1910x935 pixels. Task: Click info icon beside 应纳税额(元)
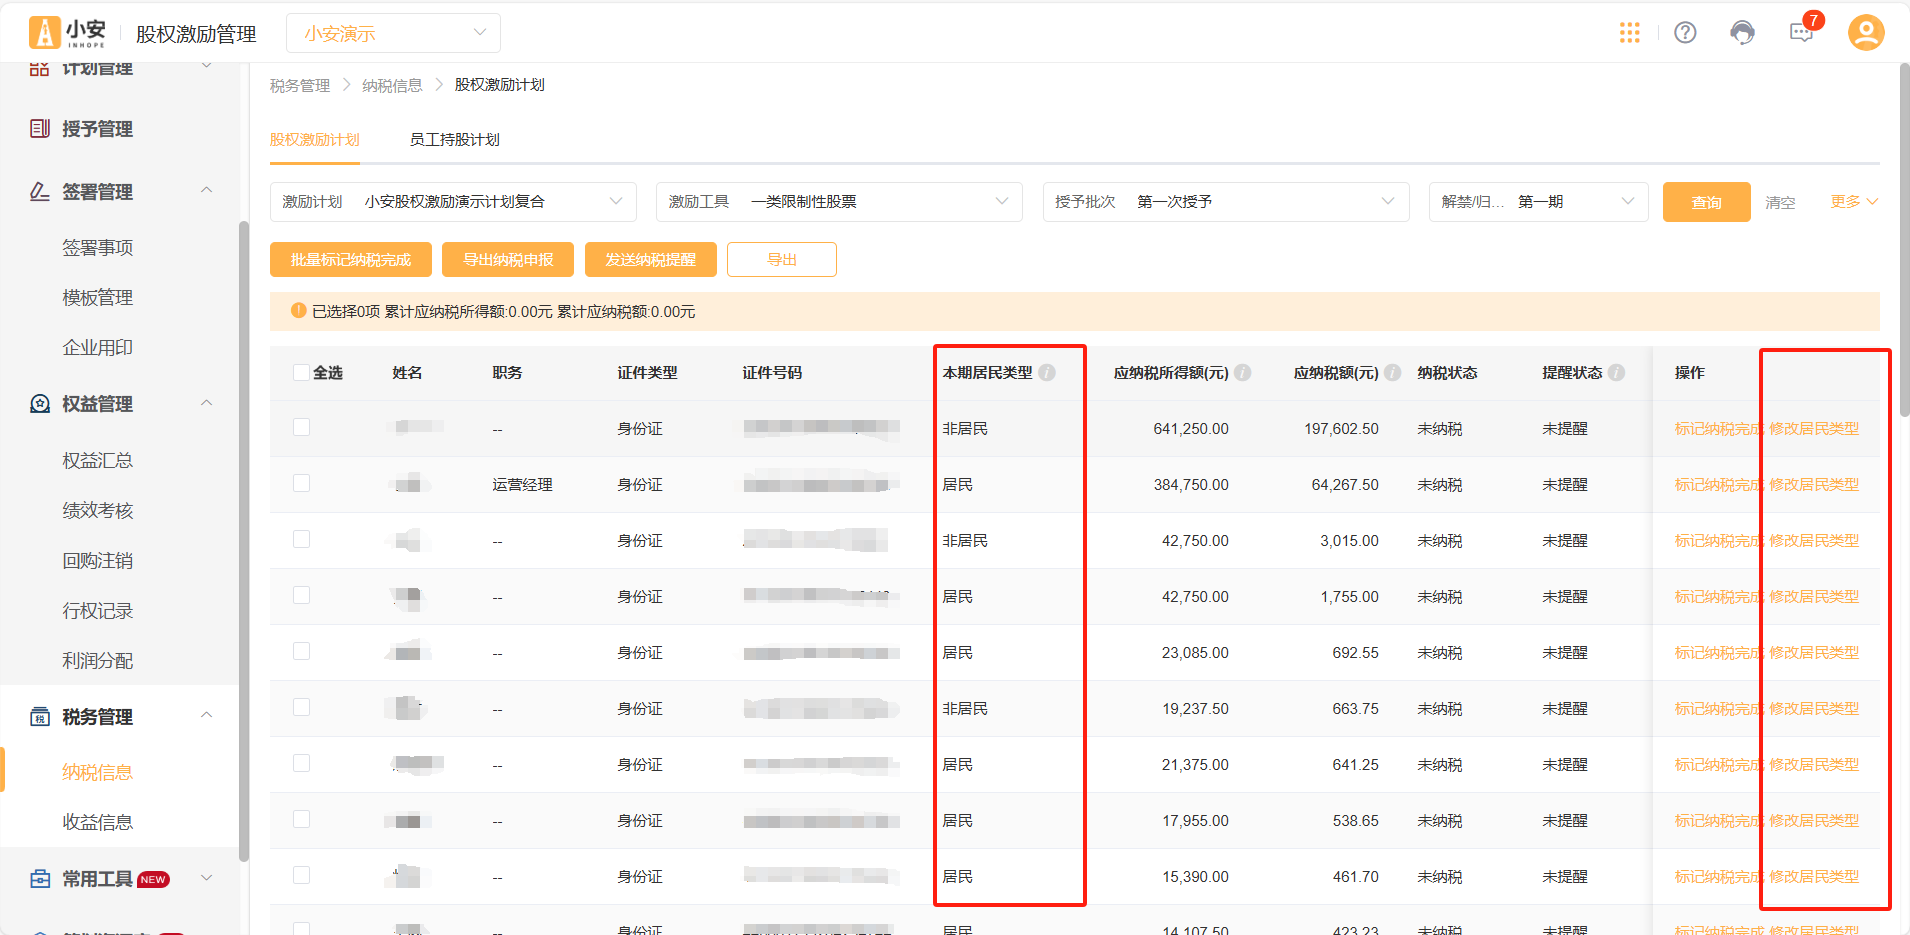pyautogui.click(x=1393, y=373)
